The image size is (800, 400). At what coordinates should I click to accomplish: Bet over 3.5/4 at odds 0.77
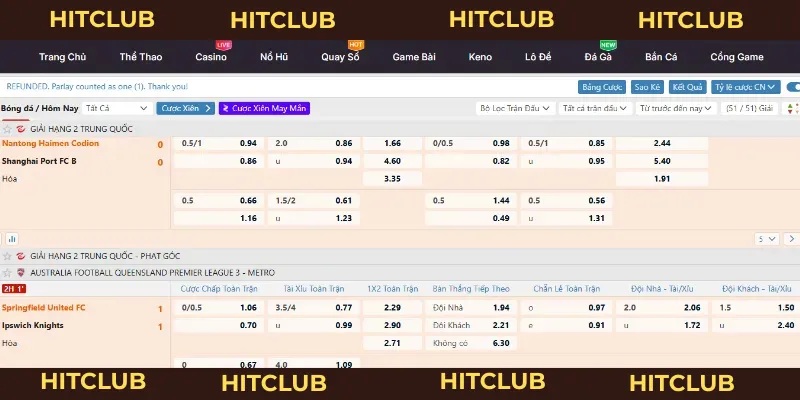[314, 308]
